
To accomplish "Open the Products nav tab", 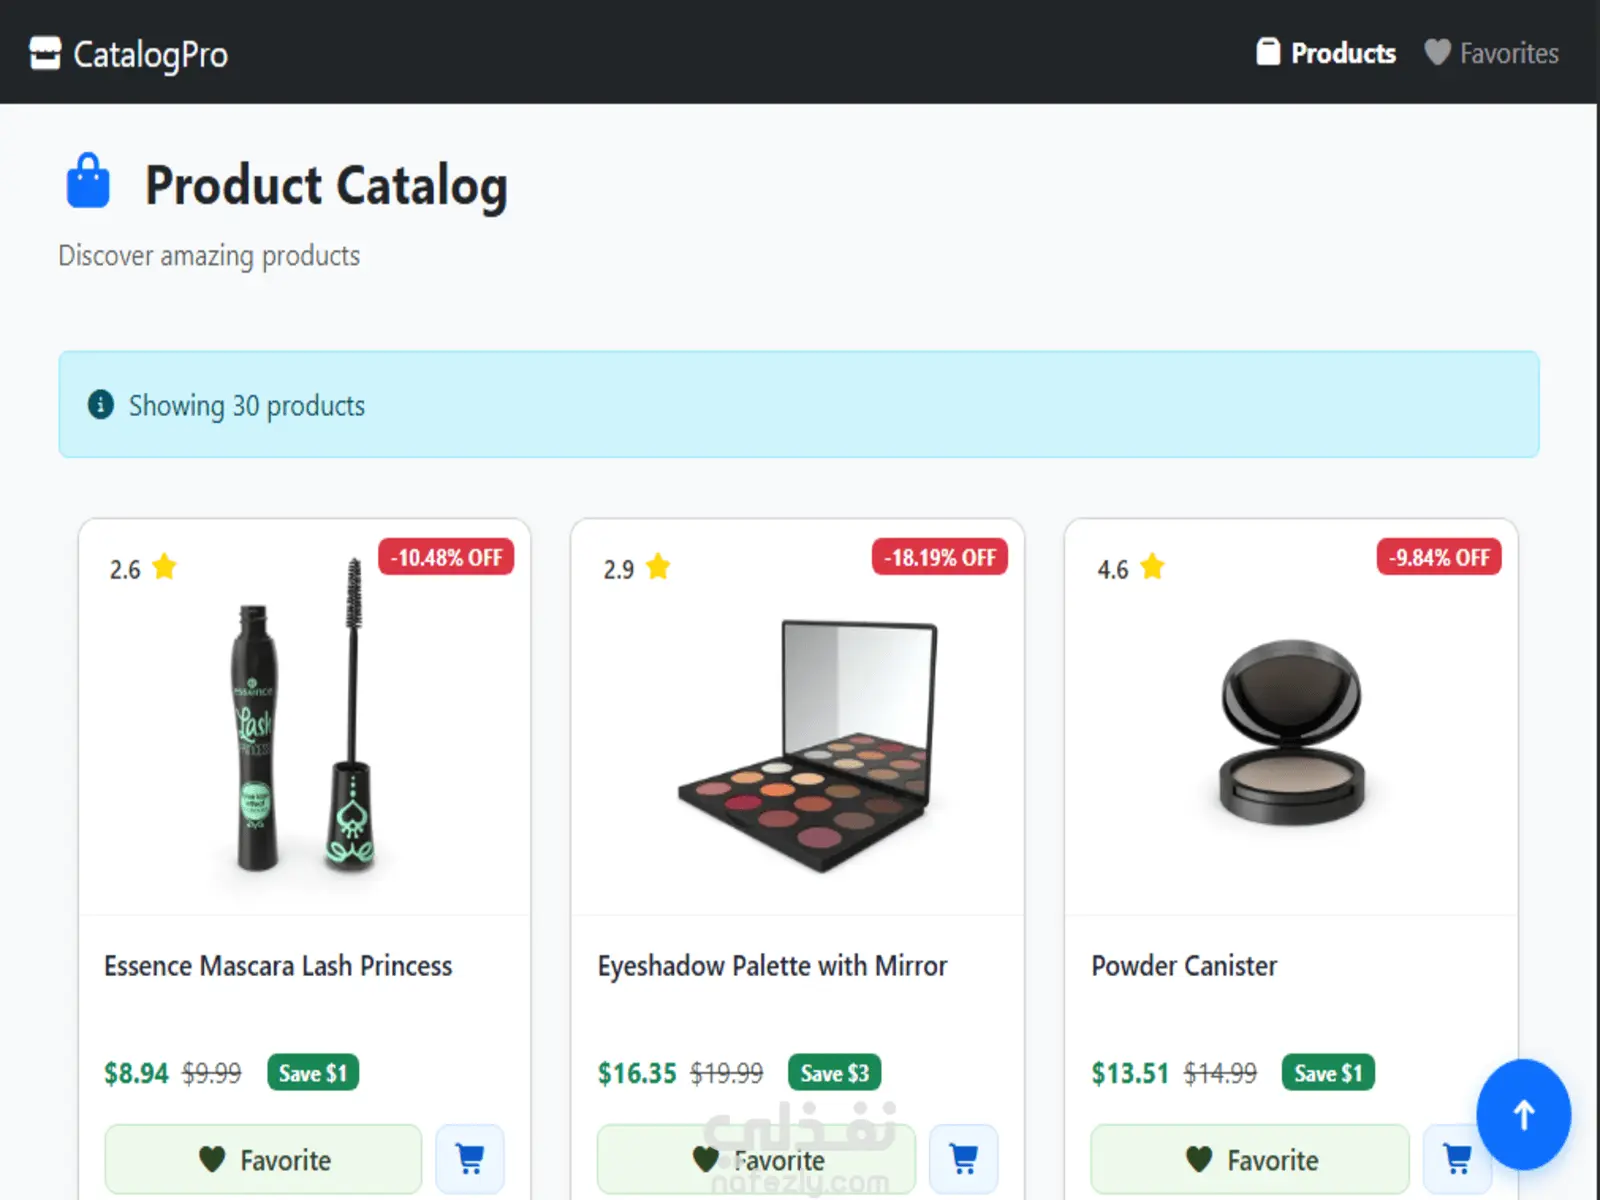I will 1326,53.
